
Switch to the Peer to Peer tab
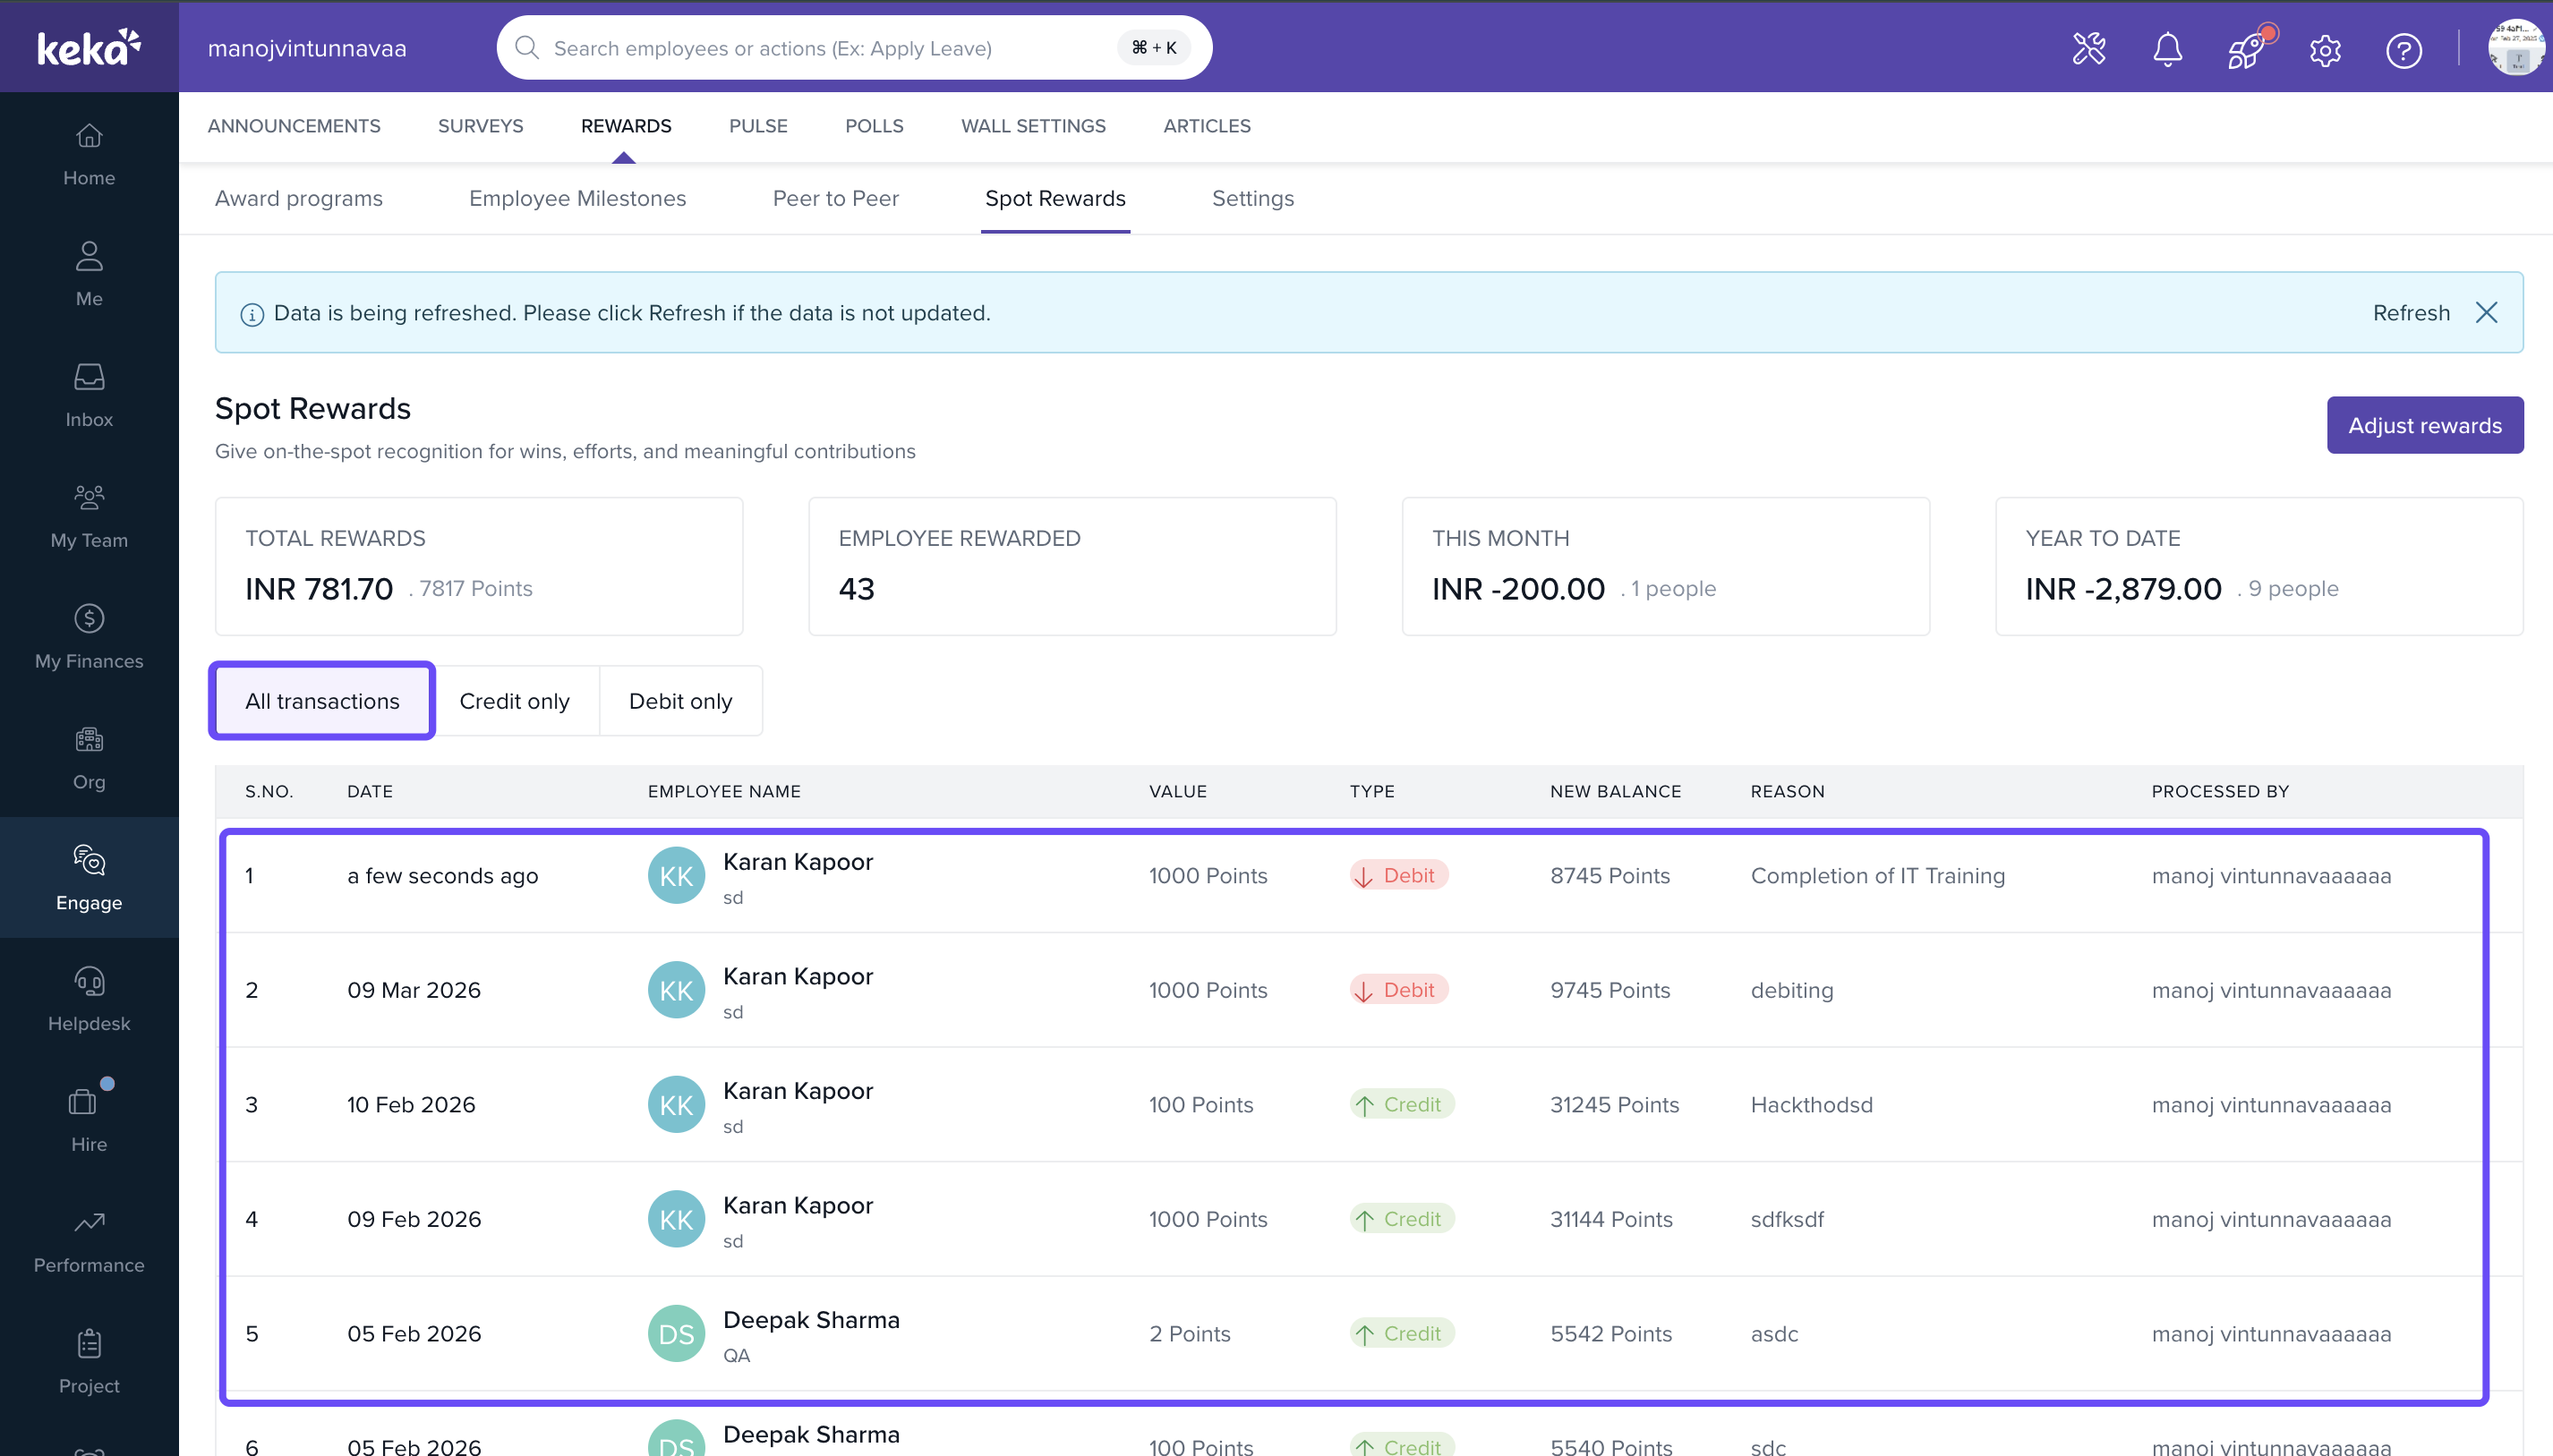pyautogui.click(x=835, y=198)
